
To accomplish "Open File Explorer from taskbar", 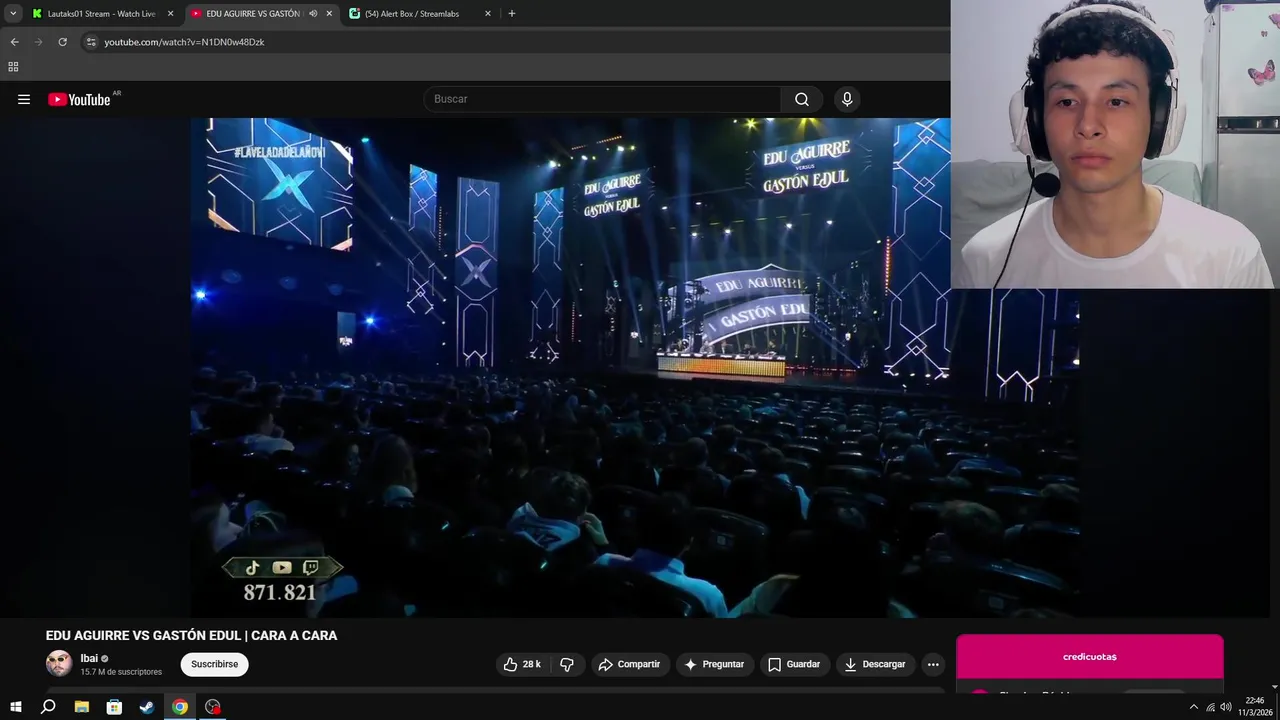I will point(81,707).
